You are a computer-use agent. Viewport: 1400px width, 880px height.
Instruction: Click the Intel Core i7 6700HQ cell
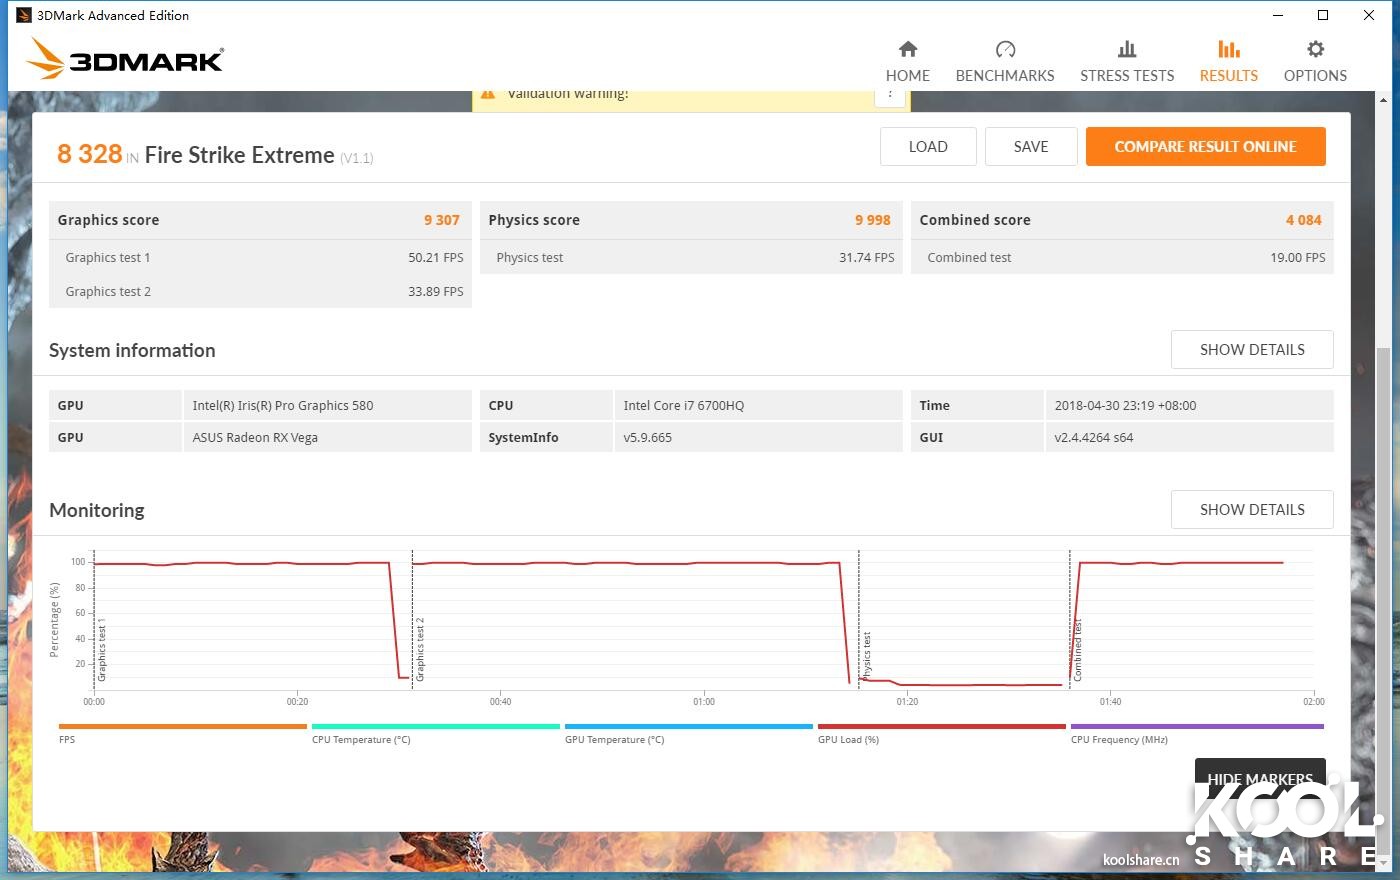[758, 405]
